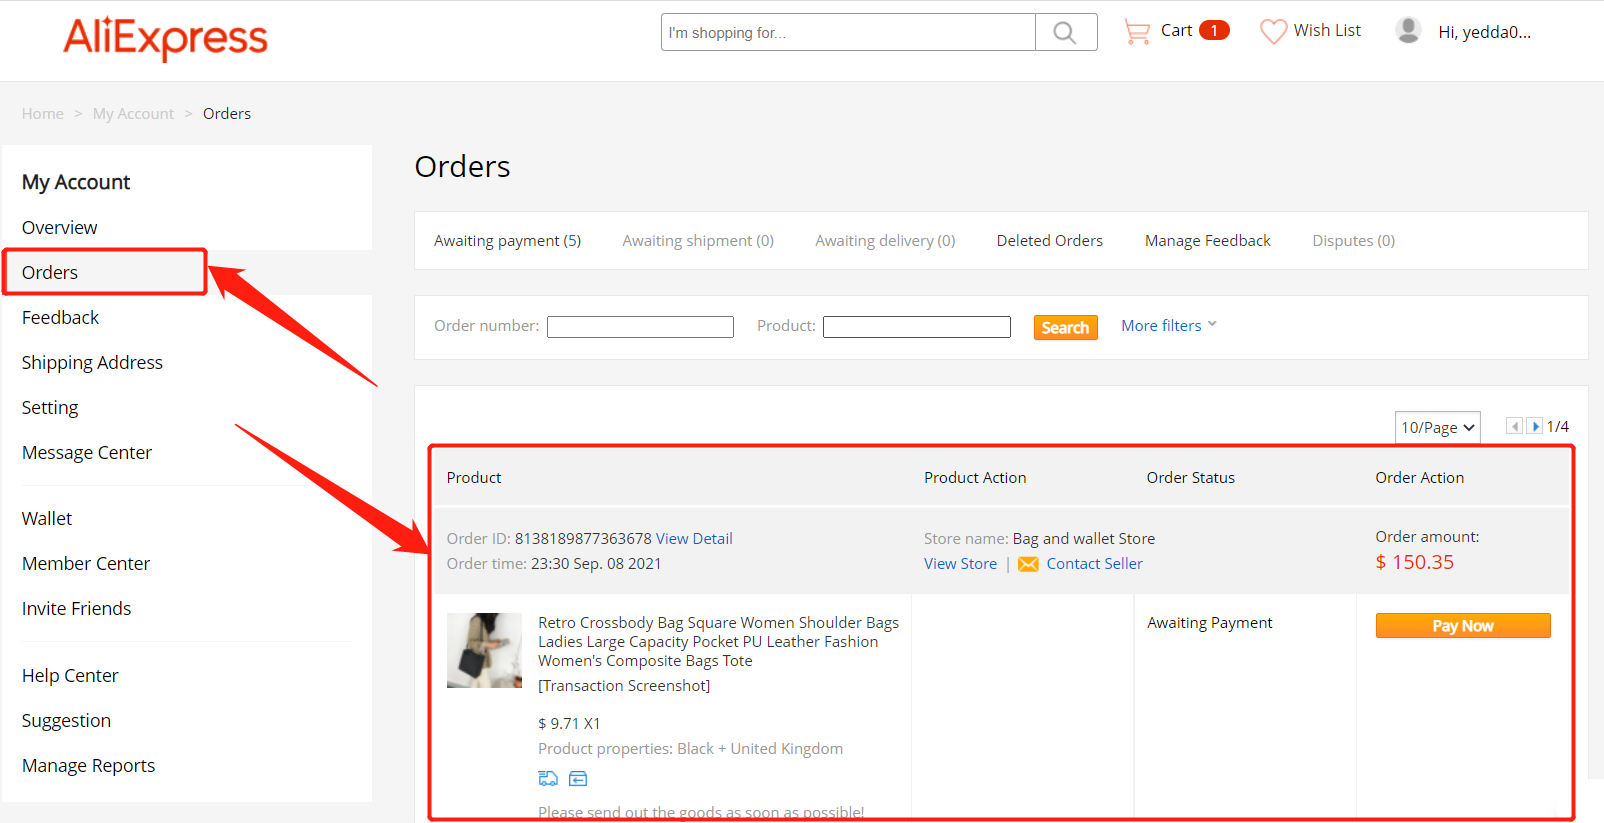Go to previous orders page arrow
1604x823 pixels.
[1514, 426]
